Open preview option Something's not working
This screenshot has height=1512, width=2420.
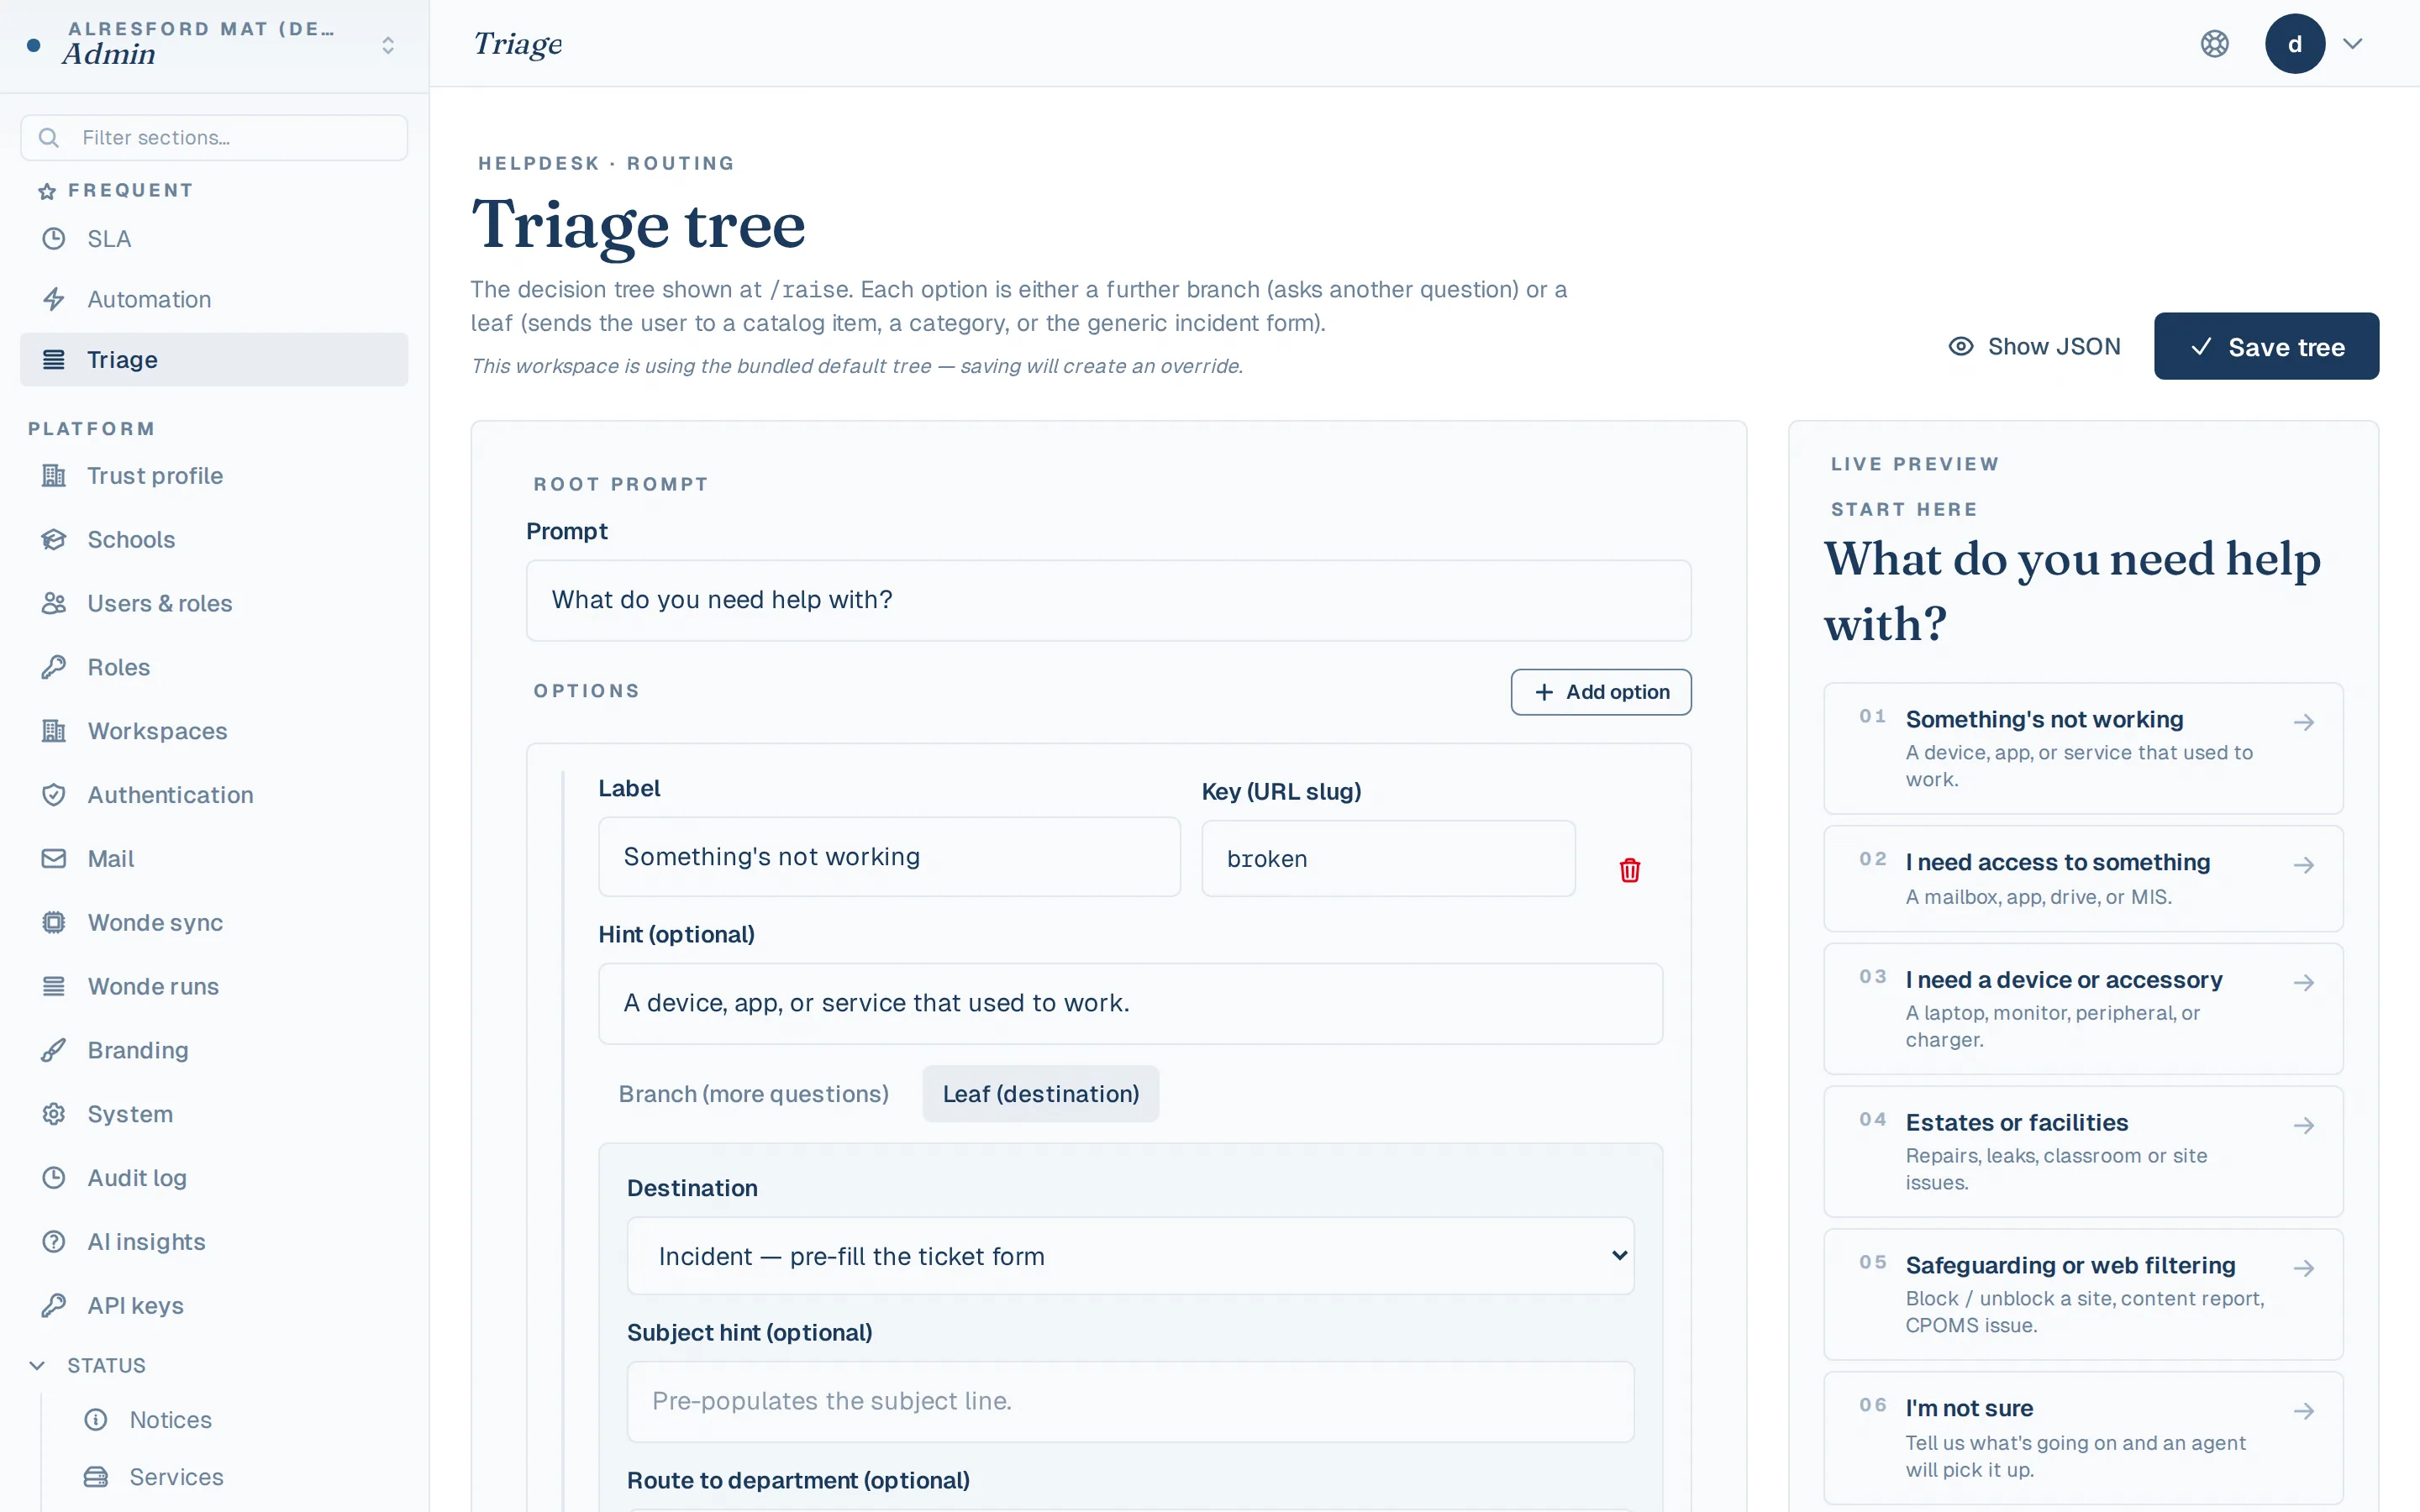click(x=2084, y=748)
